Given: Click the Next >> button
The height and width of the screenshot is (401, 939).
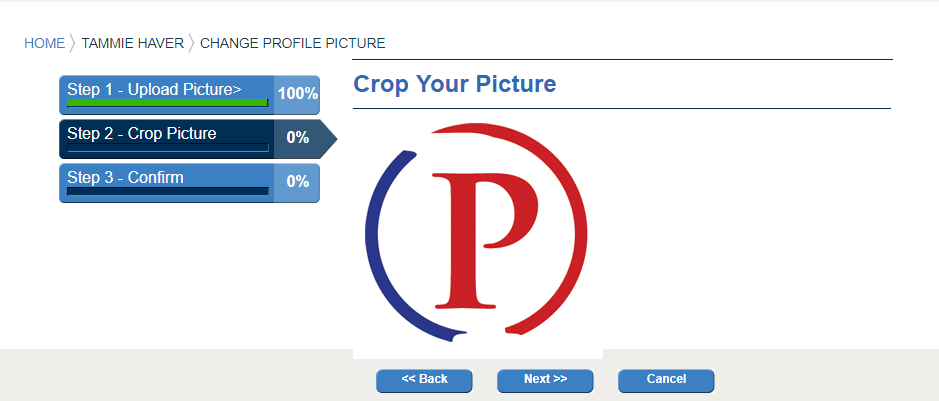Looking at the screenshot, I should tap(545, 380).
